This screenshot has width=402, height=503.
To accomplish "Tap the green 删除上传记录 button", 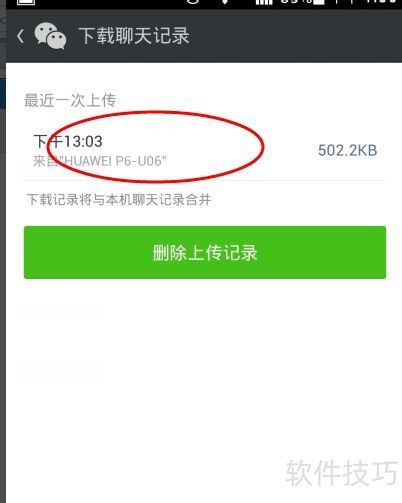I will click(x=205, y=252).
